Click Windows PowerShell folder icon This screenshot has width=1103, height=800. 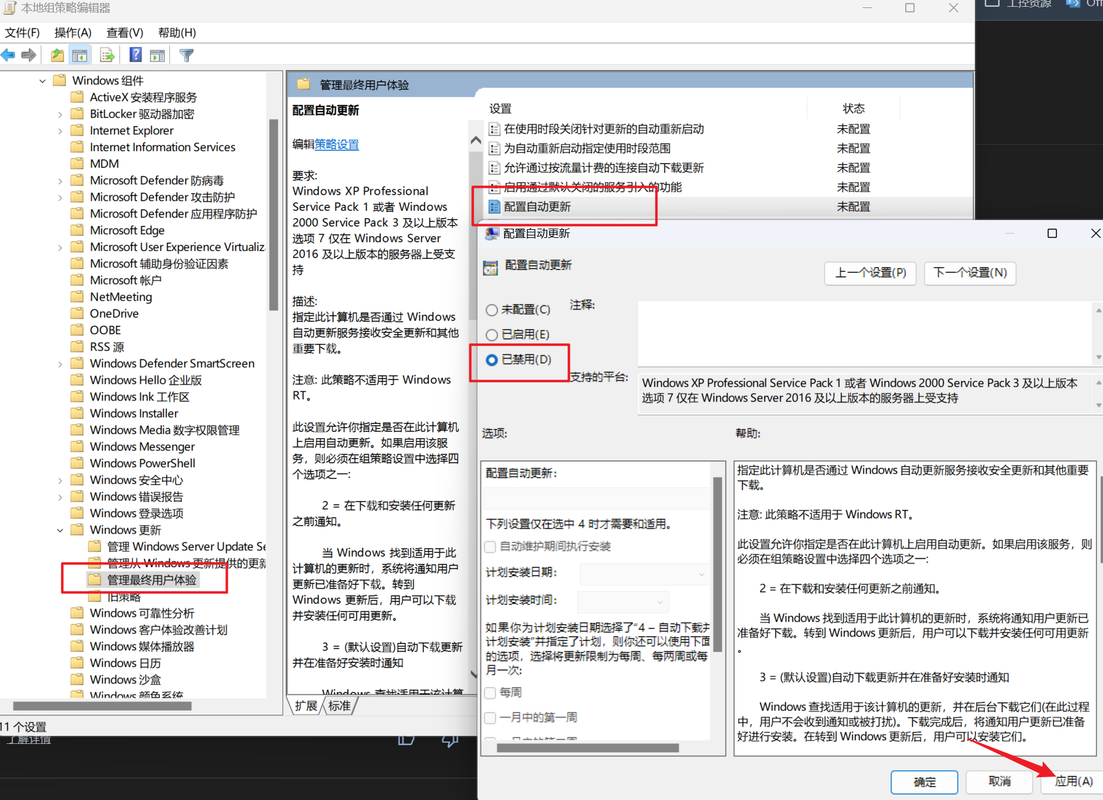point(77,463)
